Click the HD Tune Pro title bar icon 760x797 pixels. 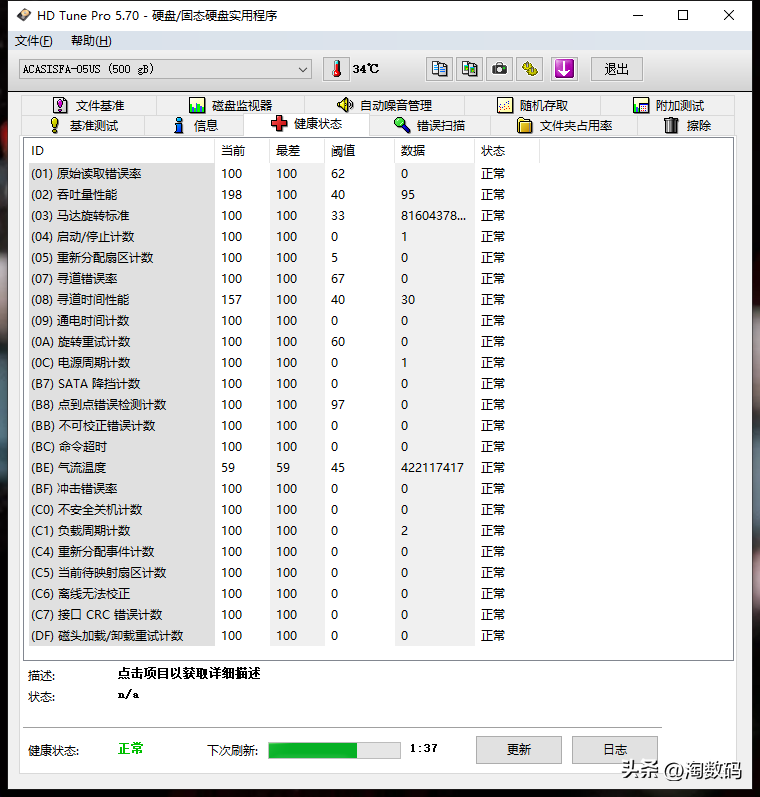(24, 15)
